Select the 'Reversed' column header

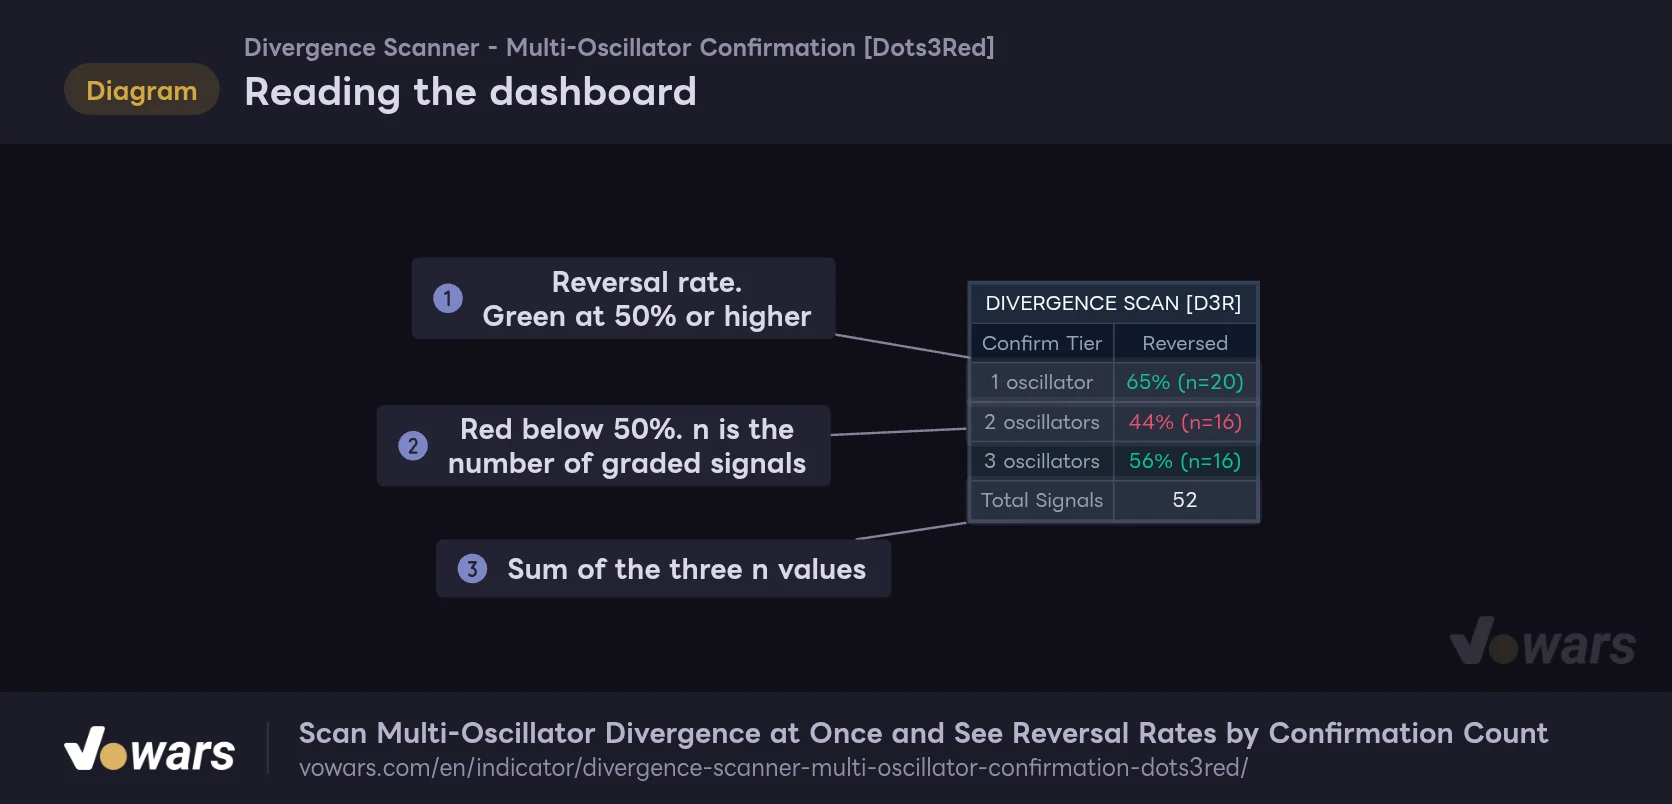coord(1185,343)
